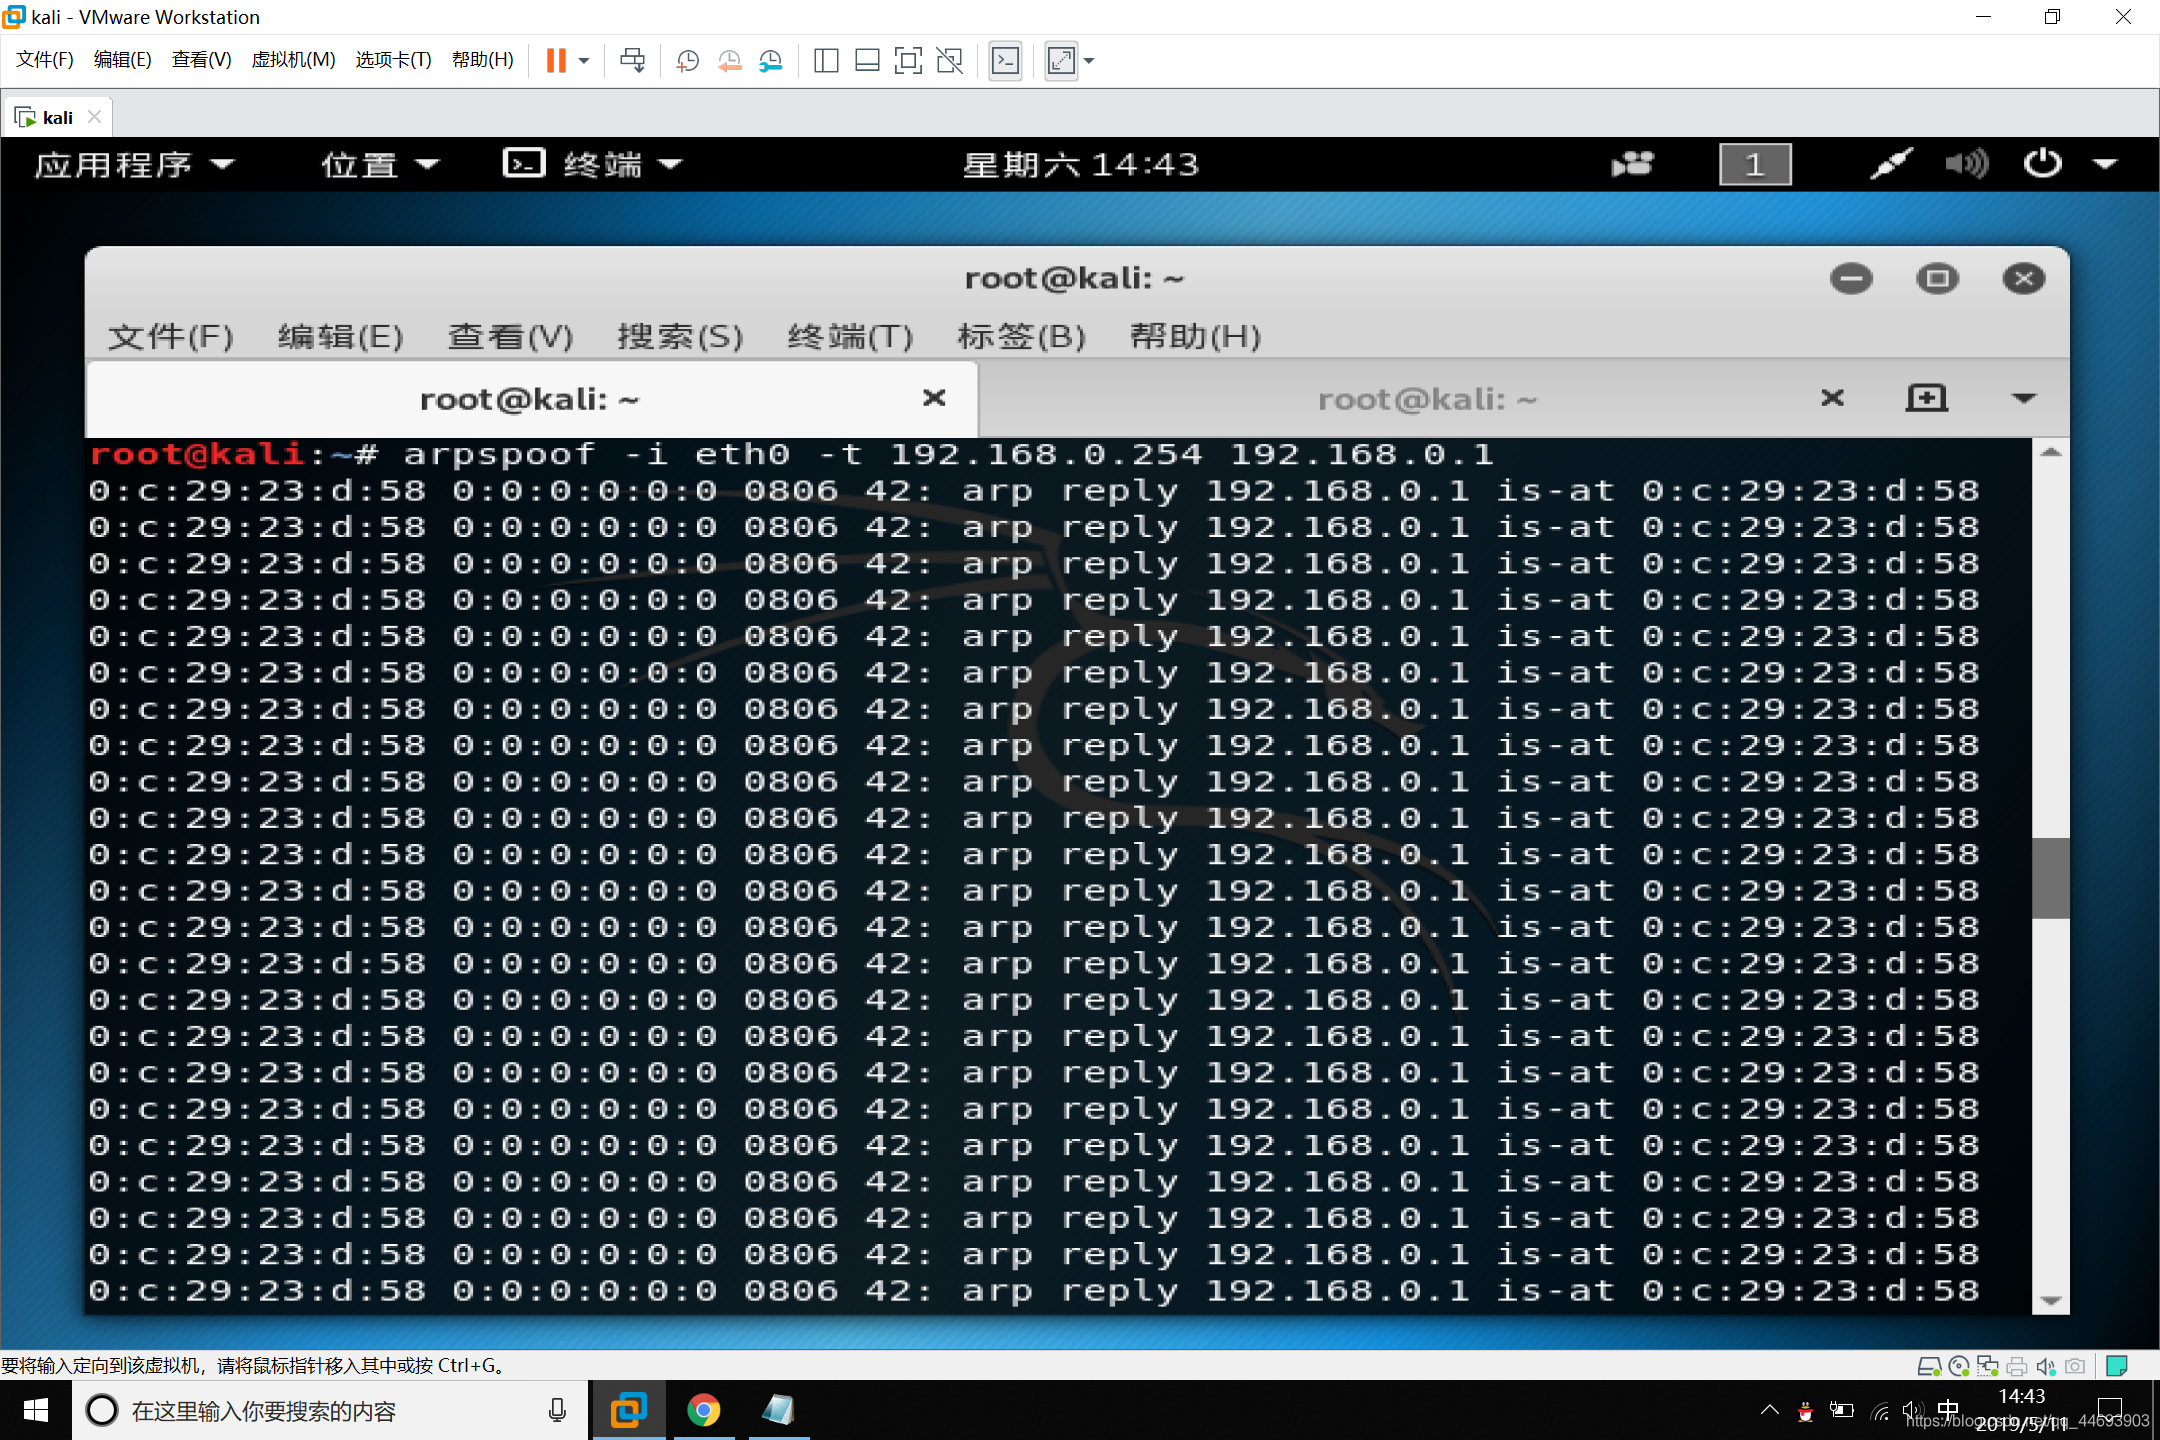
Task: Click the hard disk device status icon
Action: tap(1929, 1366)
